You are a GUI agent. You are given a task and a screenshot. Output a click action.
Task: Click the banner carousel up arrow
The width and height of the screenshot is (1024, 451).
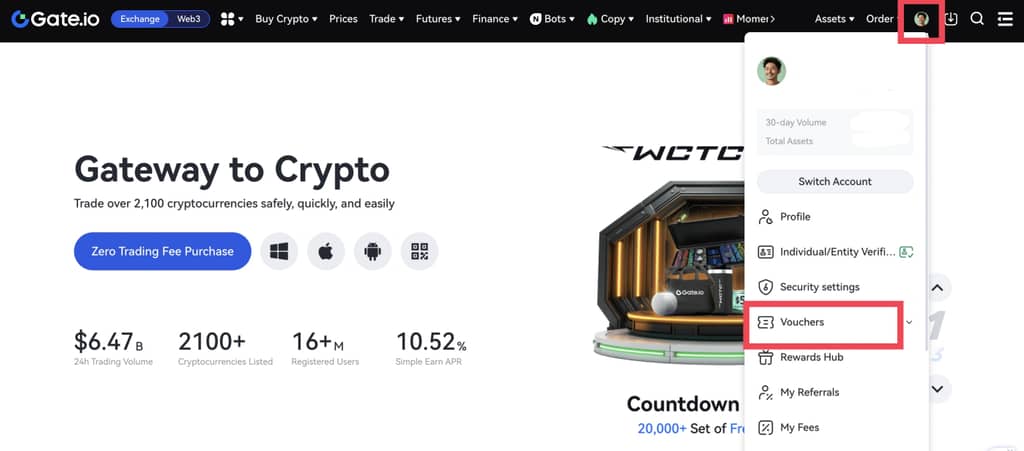tap(938, 287)
